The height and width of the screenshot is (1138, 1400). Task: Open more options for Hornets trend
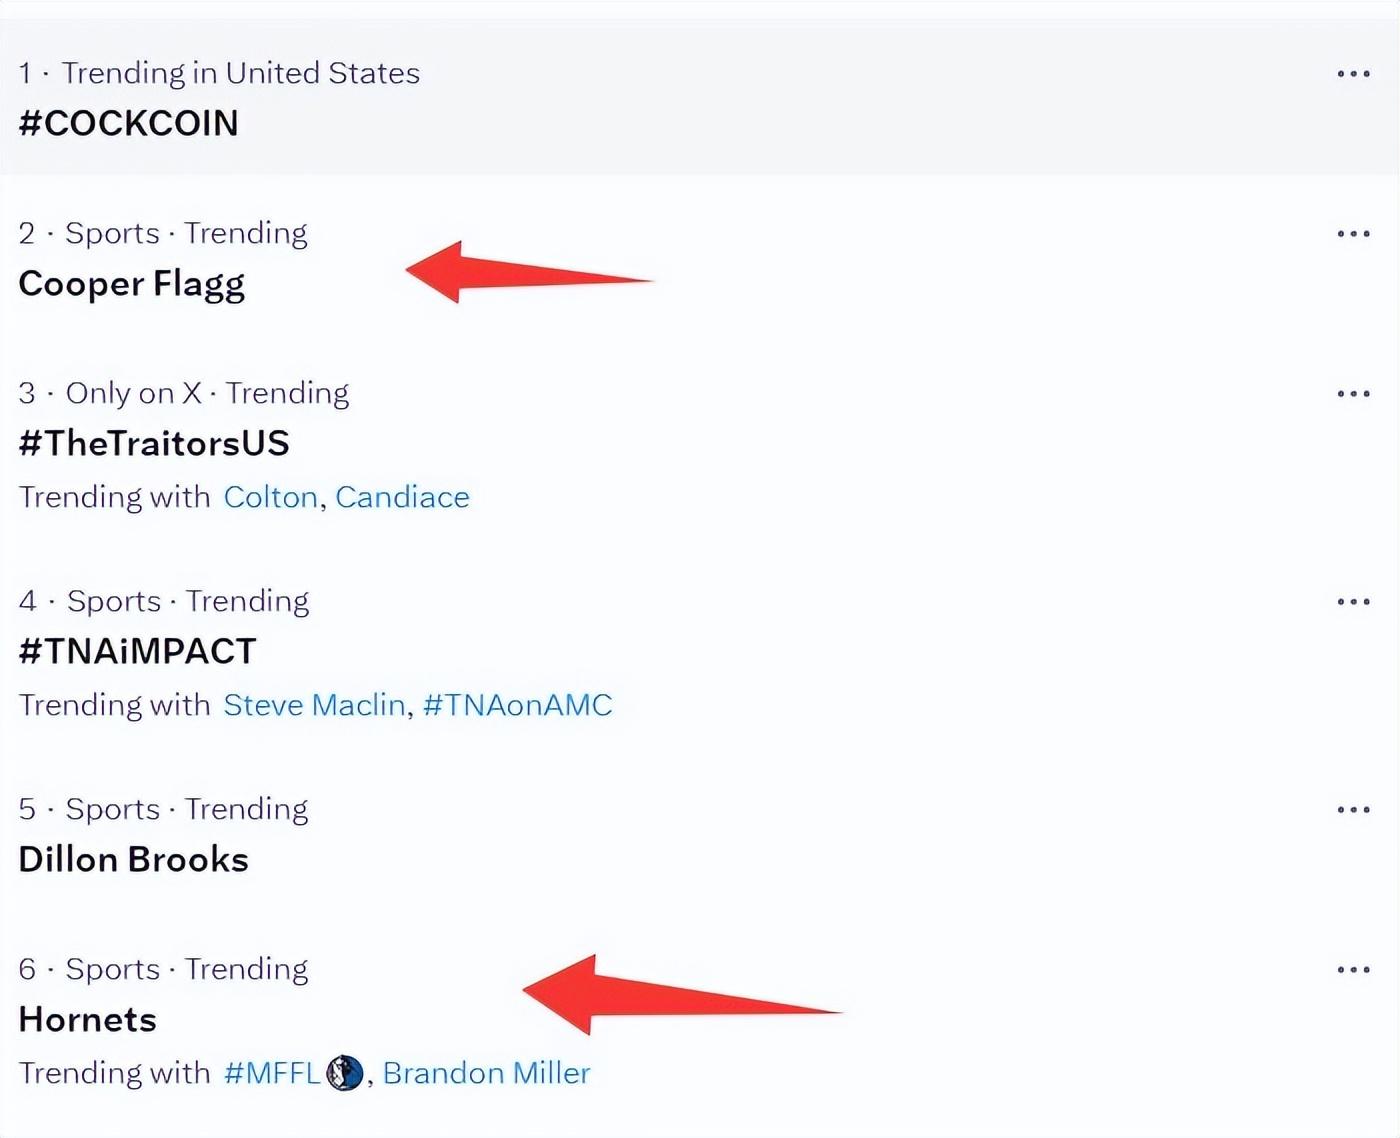tap(1353, 970)
